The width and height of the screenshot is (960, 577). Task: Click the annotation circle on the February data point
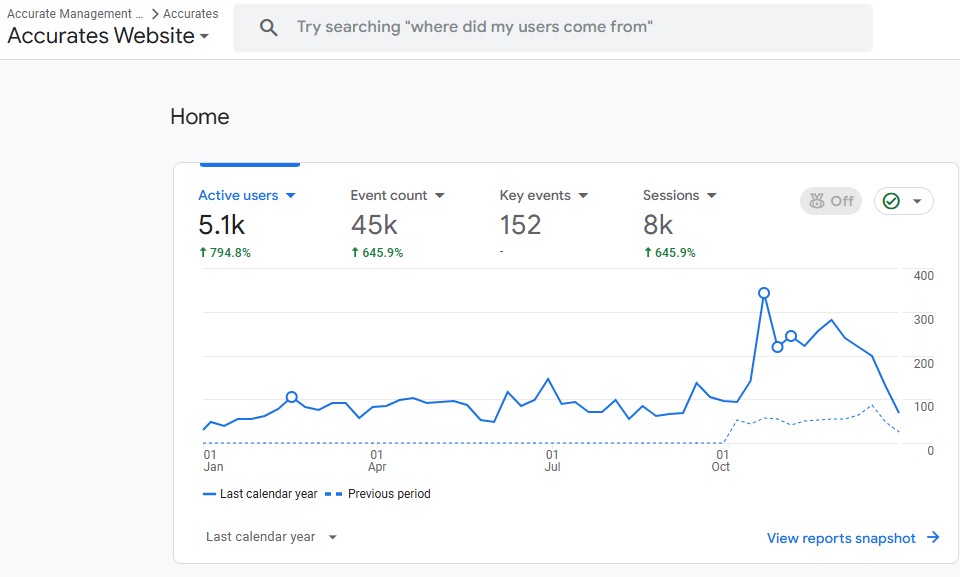pyautogui.click(x=292, y=397)
